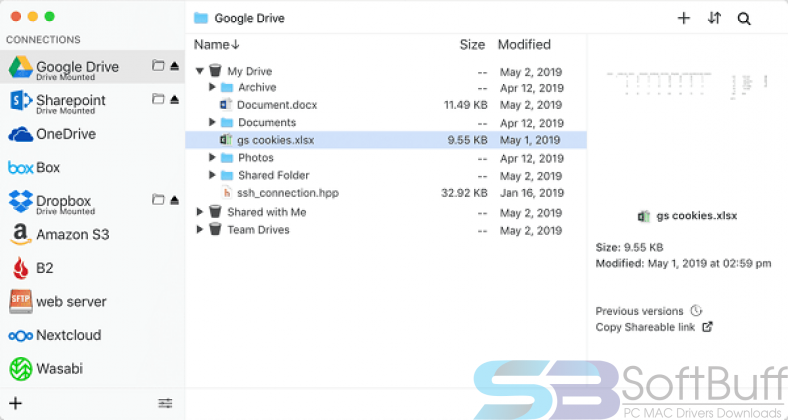Viewport: 788px width, 420px height.
Task: Select the ssh_connection.hpp file
Action: [x=288, y=192]
